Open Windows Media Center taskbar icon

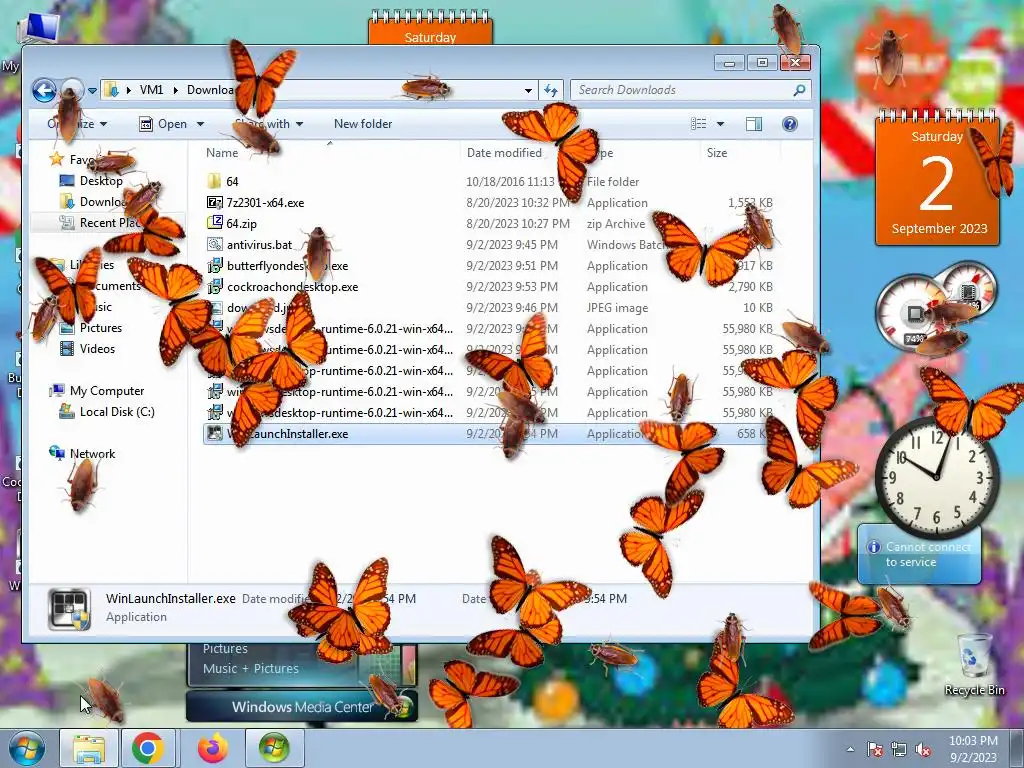point(274,748)
